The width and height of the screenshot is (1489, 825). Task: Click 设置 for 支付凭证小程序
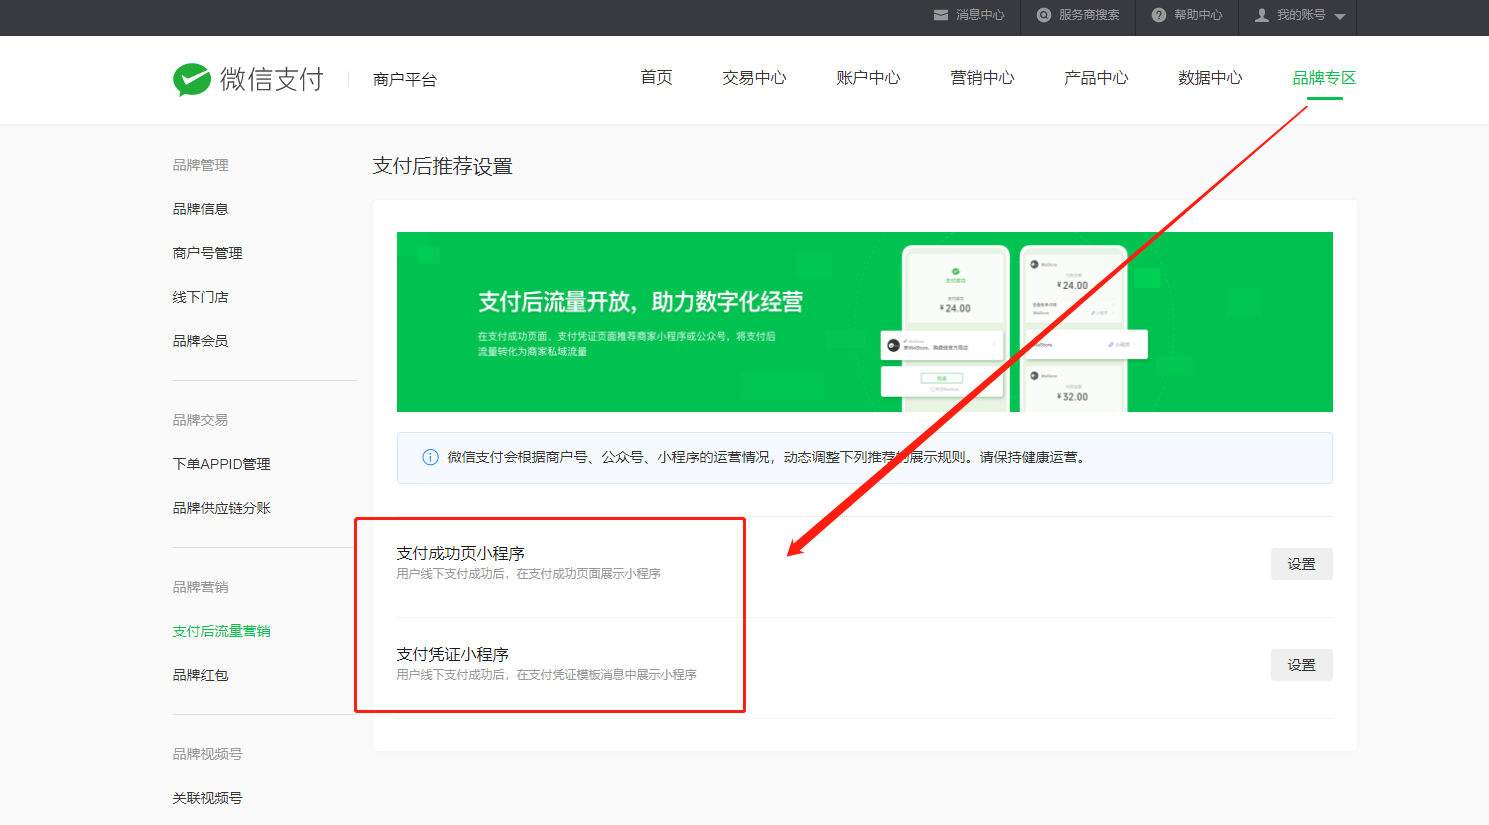tap(1302, 665)
